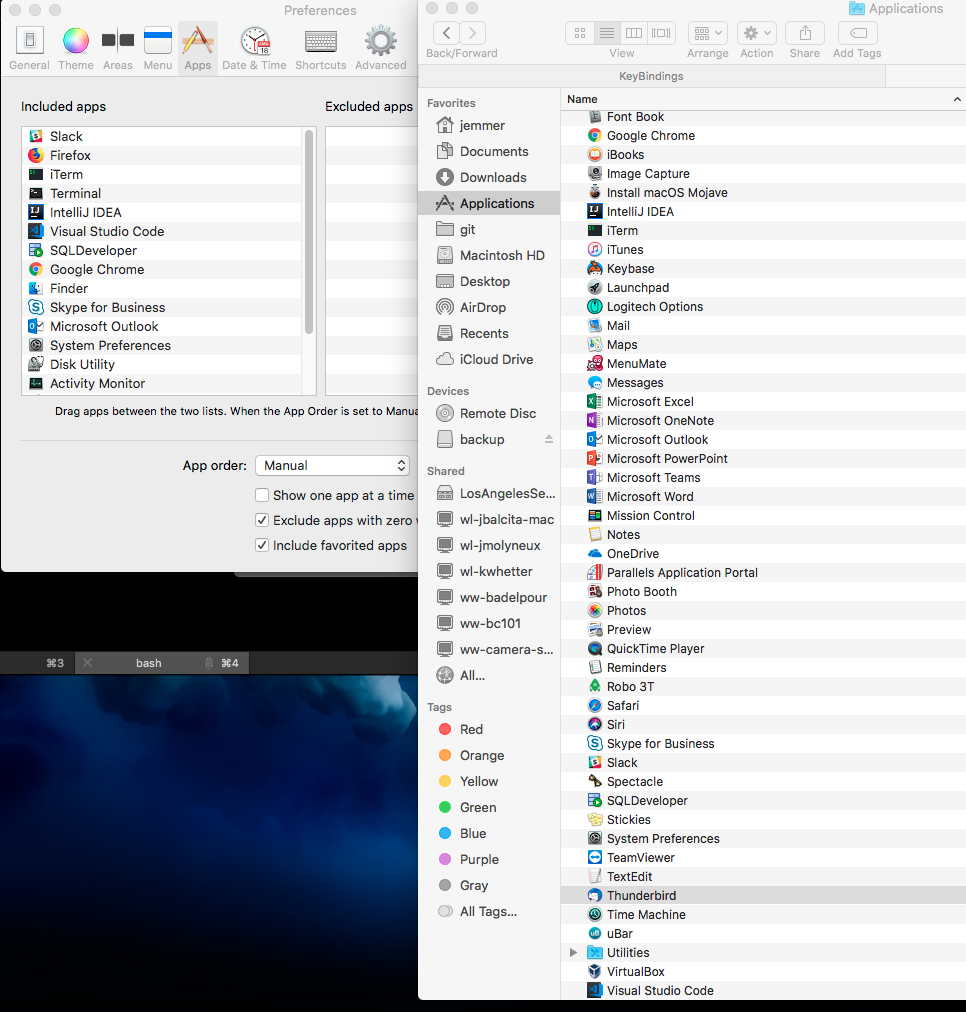Select TeamViewer in Applications list
The height and width of the screenshot is (1012, 966).
[763, 858]
